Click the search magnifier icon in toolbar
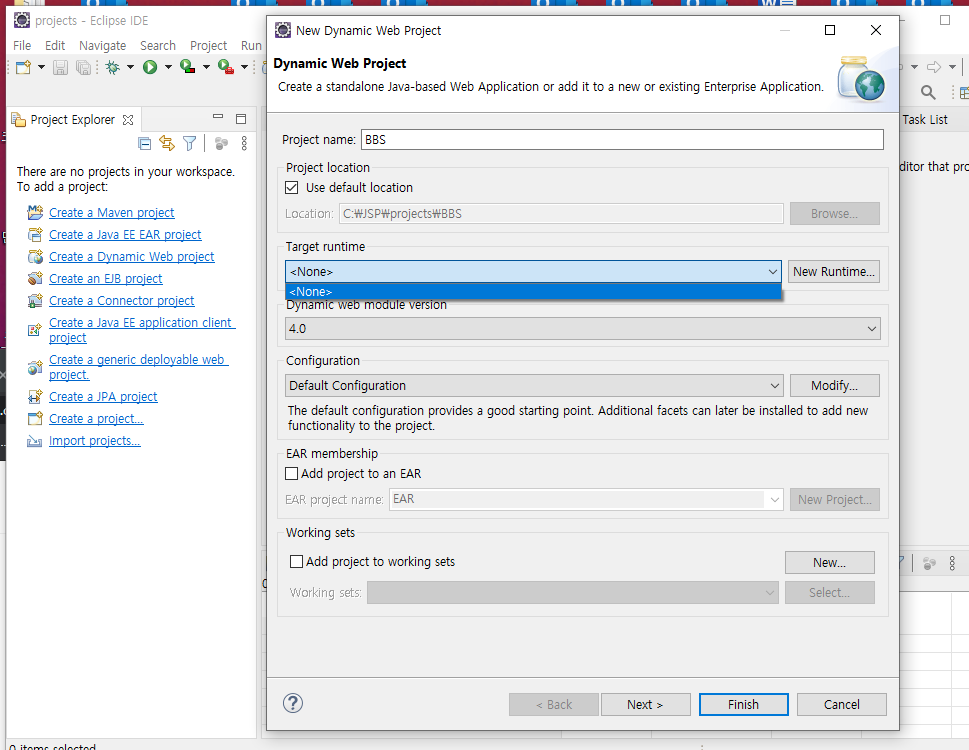The height and width of the screenshot is (750, 969). [x=928, y=93]
